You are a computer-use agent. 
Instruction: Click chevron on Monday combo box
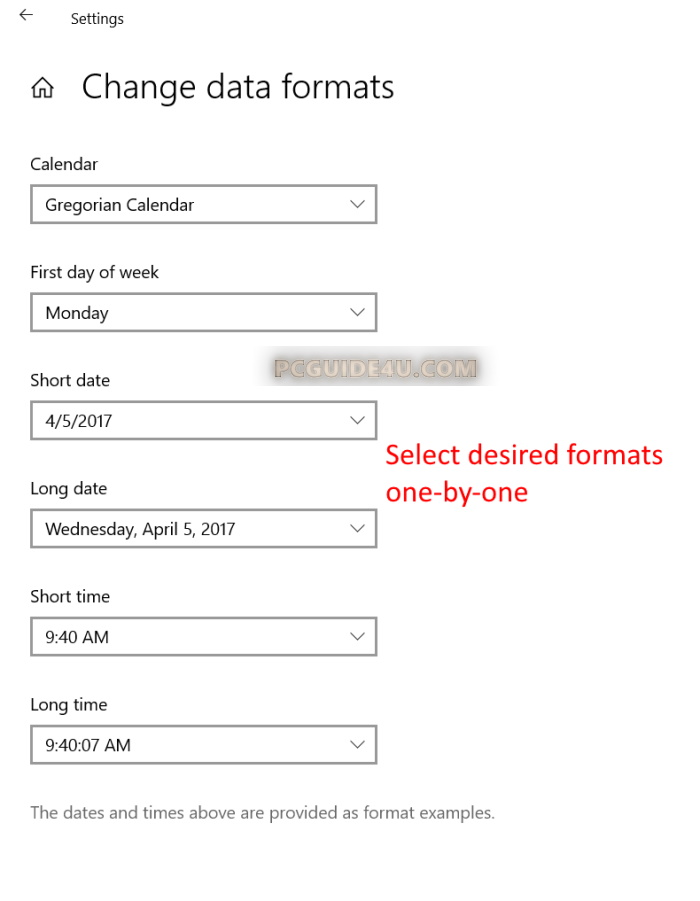358,312
